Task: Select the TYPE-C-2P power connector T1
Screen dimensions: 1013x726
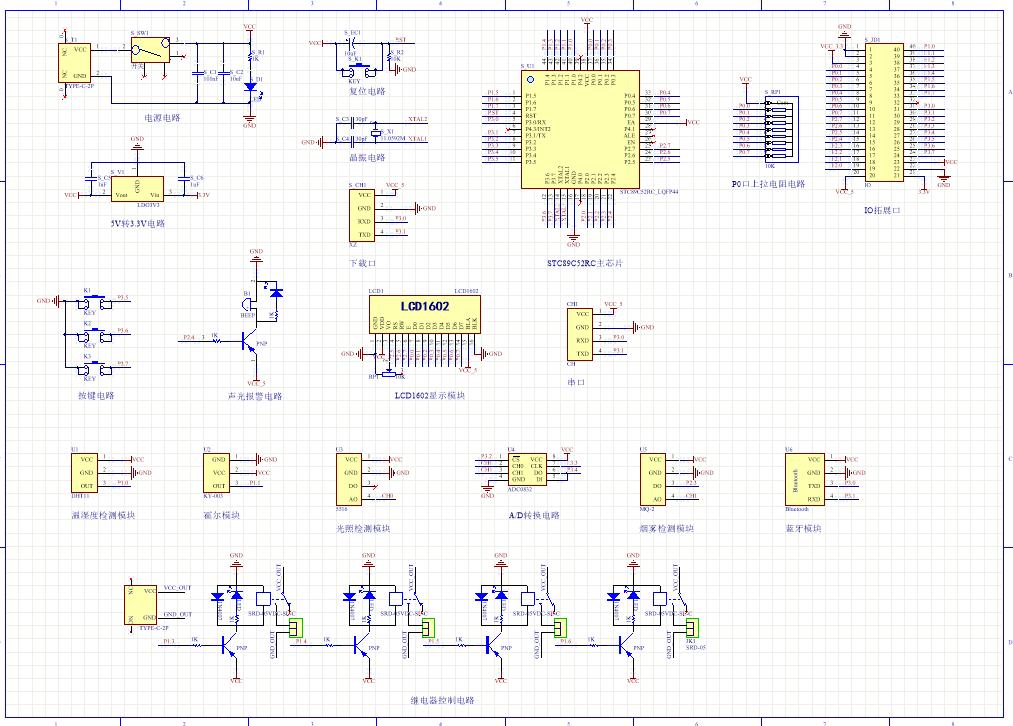Action: click(x=76, y=62)
